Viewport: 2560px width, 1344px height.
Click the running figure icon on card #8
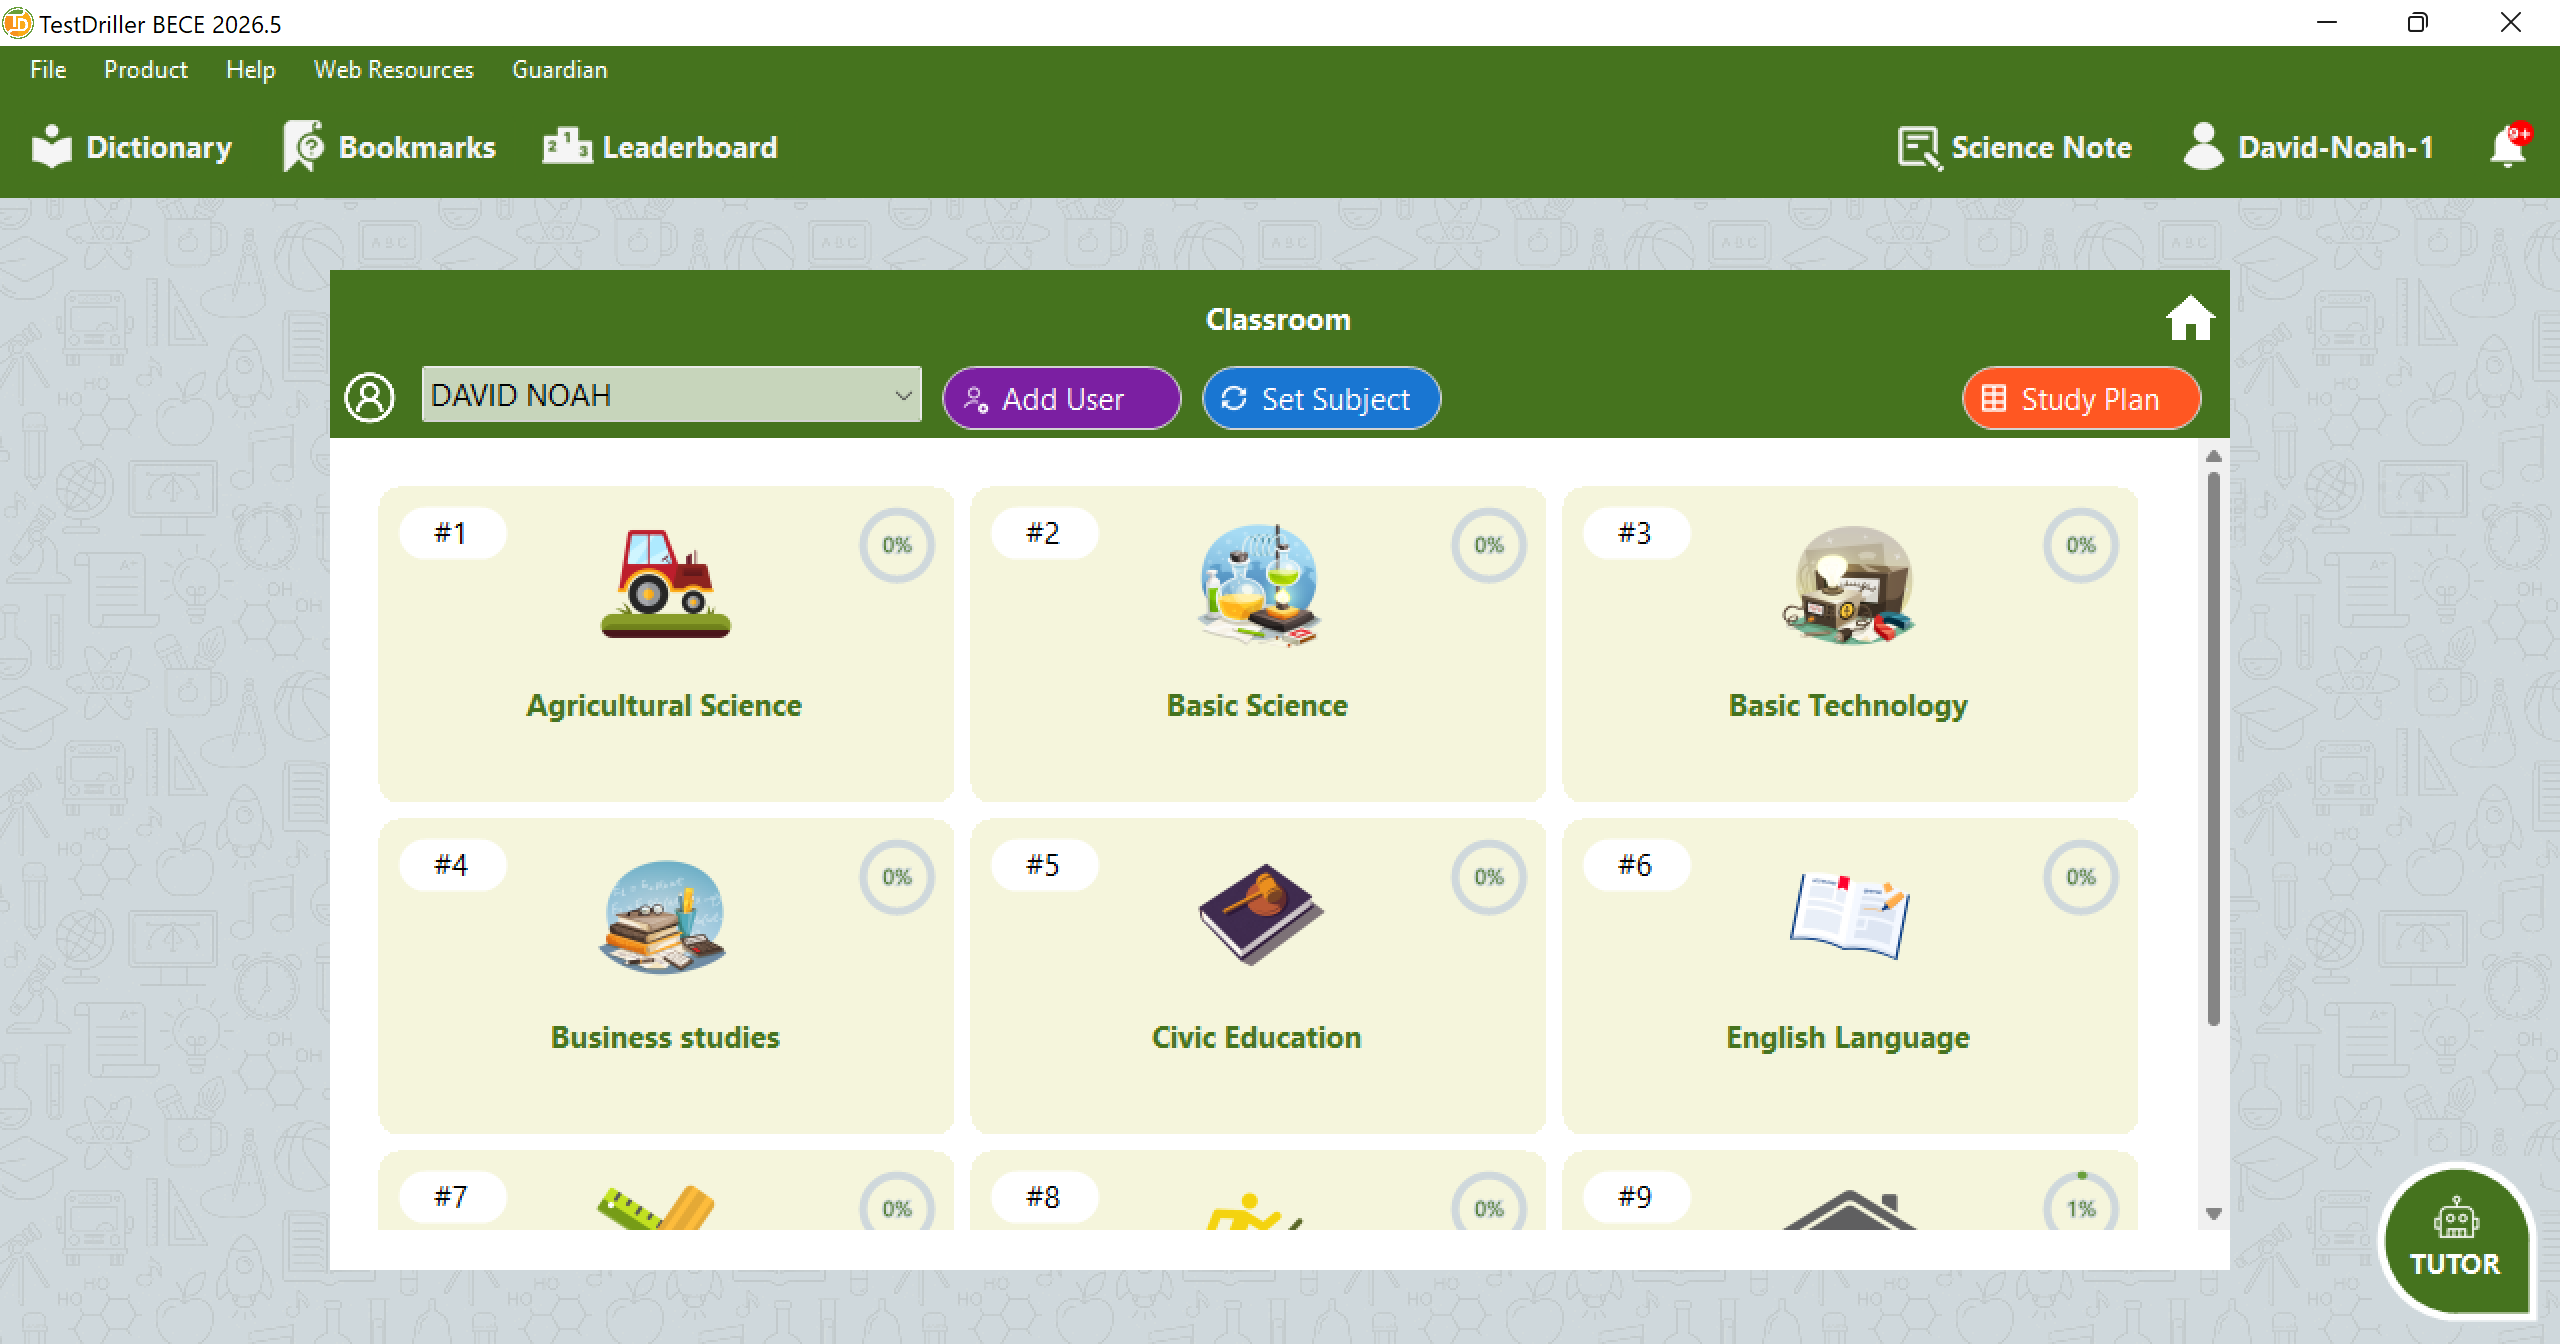point(1254,1211)
